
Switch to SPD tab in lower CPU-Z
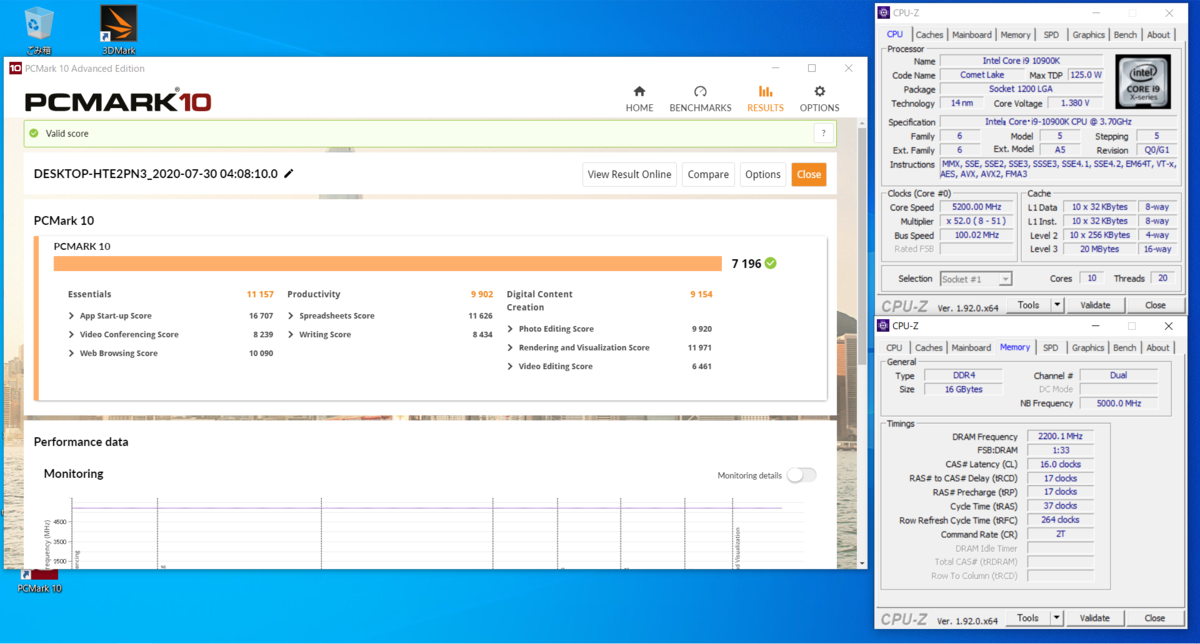1051,348
